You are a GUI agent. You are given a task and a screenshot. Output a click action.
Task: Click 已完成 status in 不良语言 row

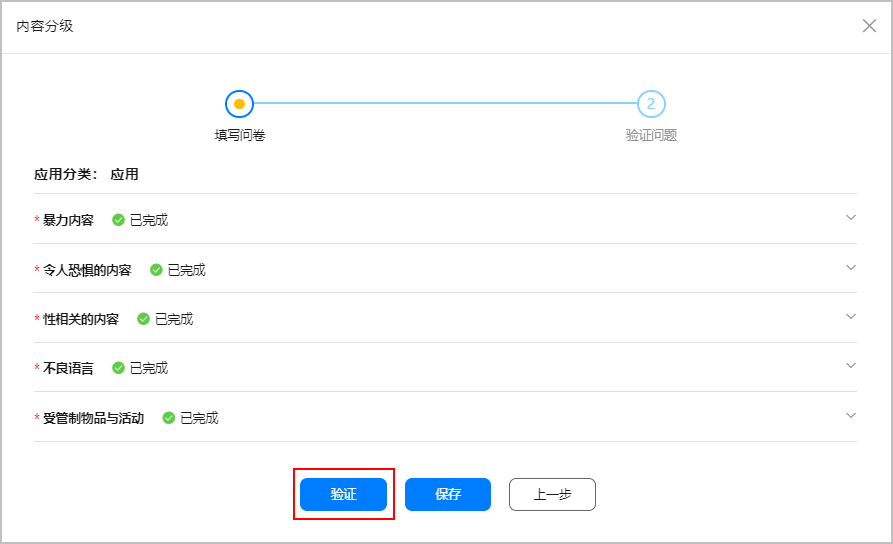[149, 368]
